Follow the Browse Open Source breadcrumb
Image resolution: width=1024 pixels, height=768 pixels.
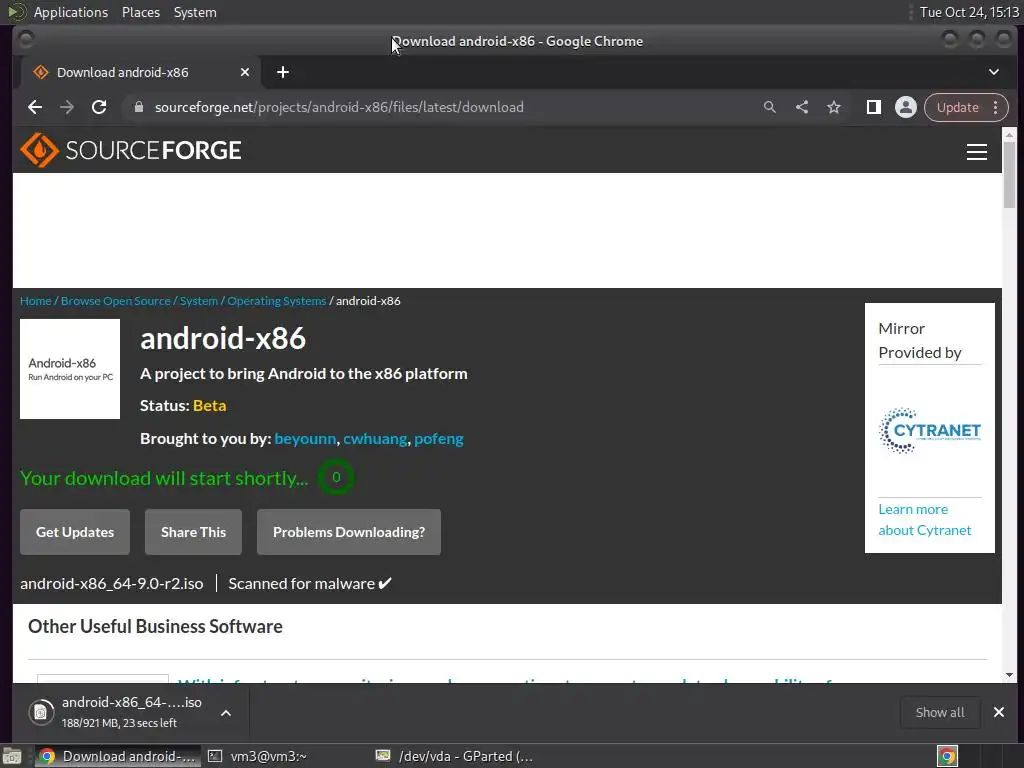pos(116,301)
